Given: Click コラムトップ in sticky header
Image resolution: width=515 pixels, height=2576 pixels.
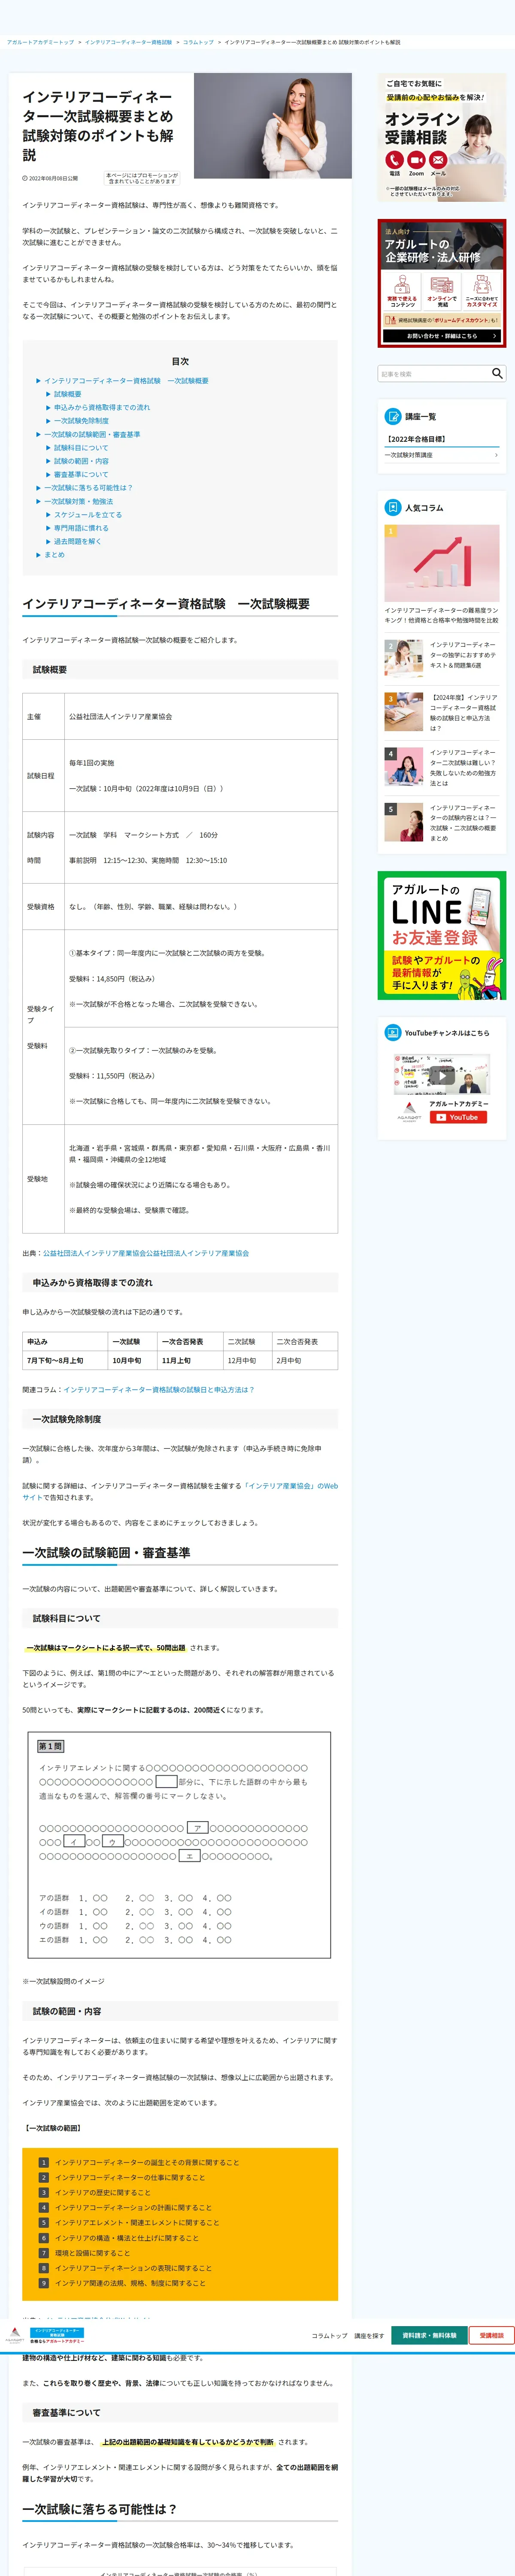Looking at the screenshot, I should point(329,2336).
